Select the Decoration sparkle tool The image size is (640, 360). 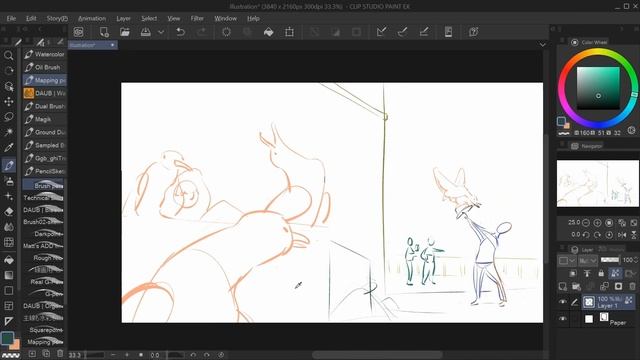tap(8, 196)
